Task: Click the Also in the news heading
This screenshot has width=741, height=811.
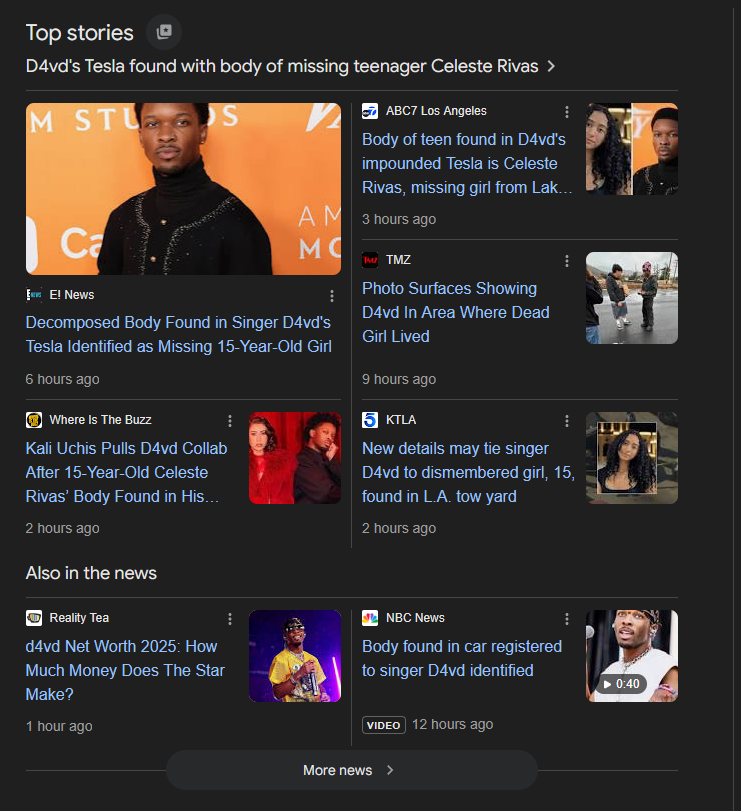Action: [91, 573]
